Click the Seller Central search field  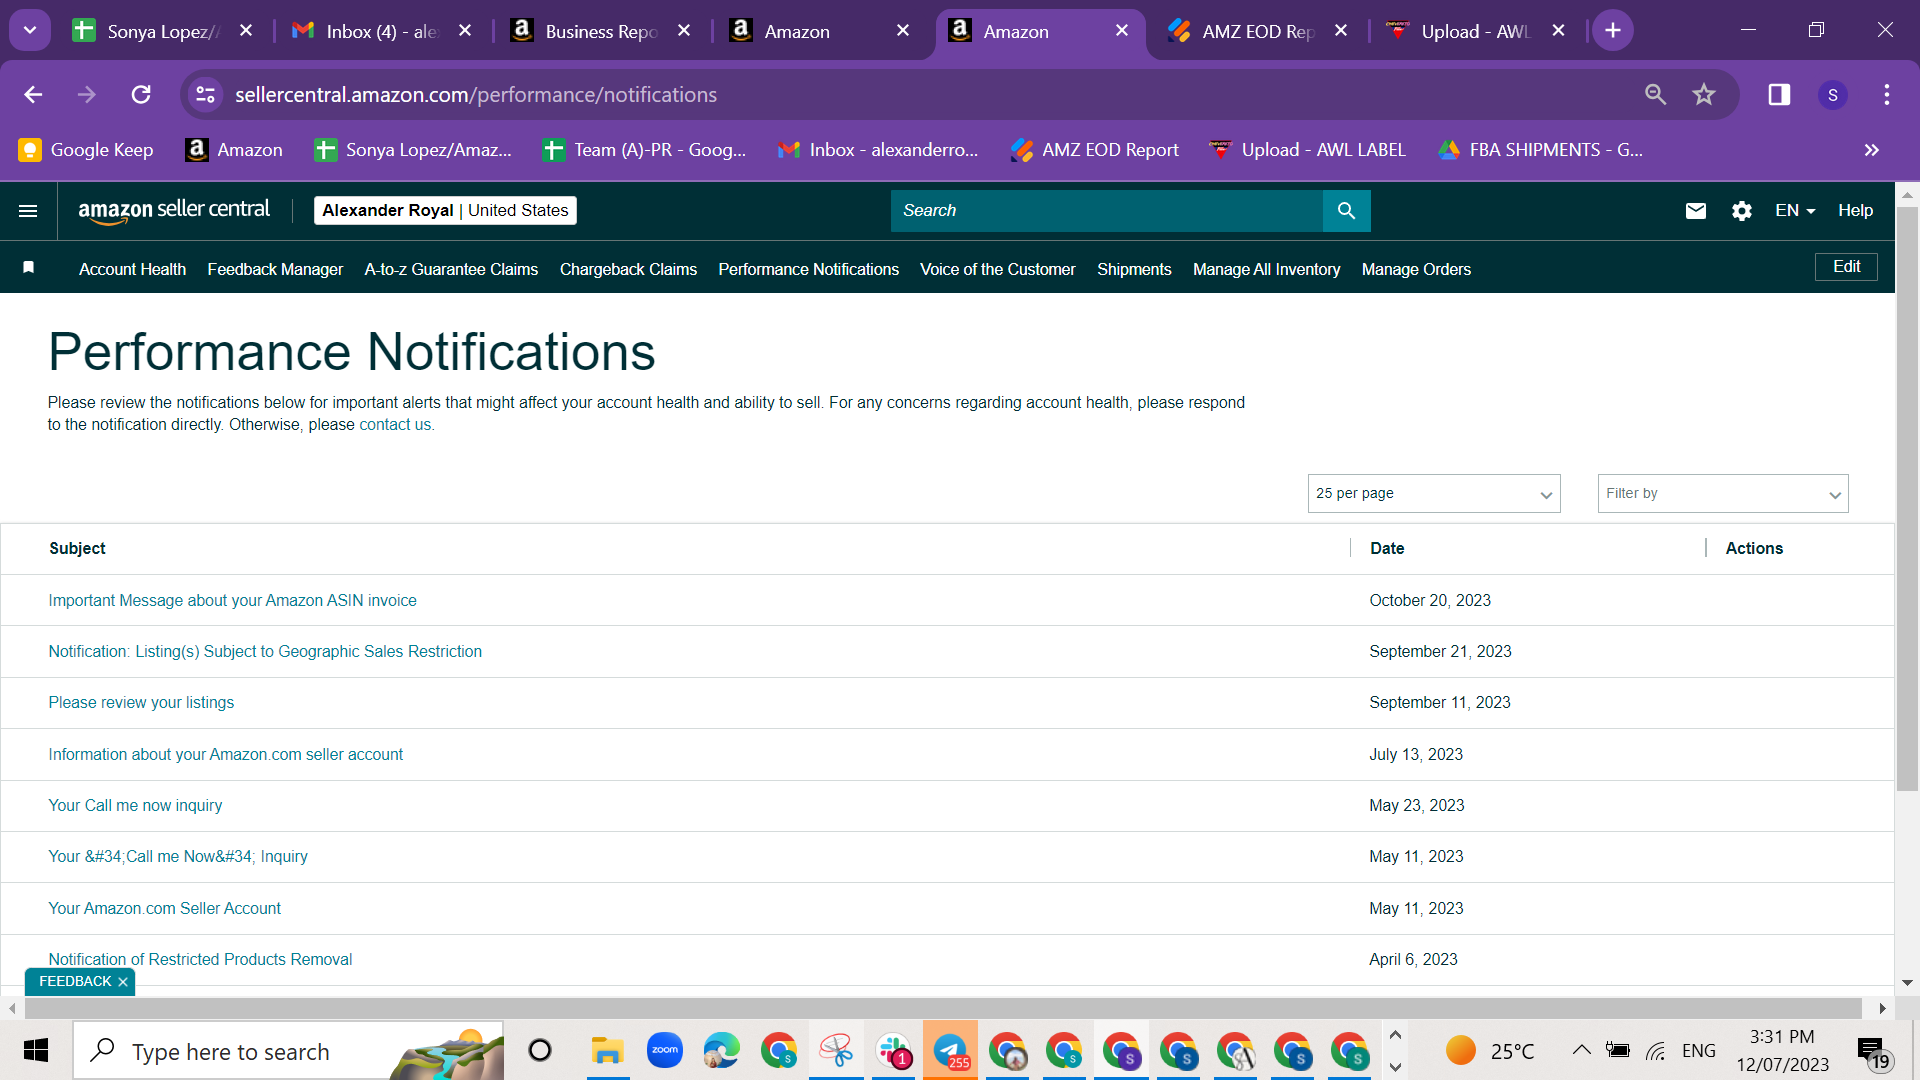coord(1106,211)
